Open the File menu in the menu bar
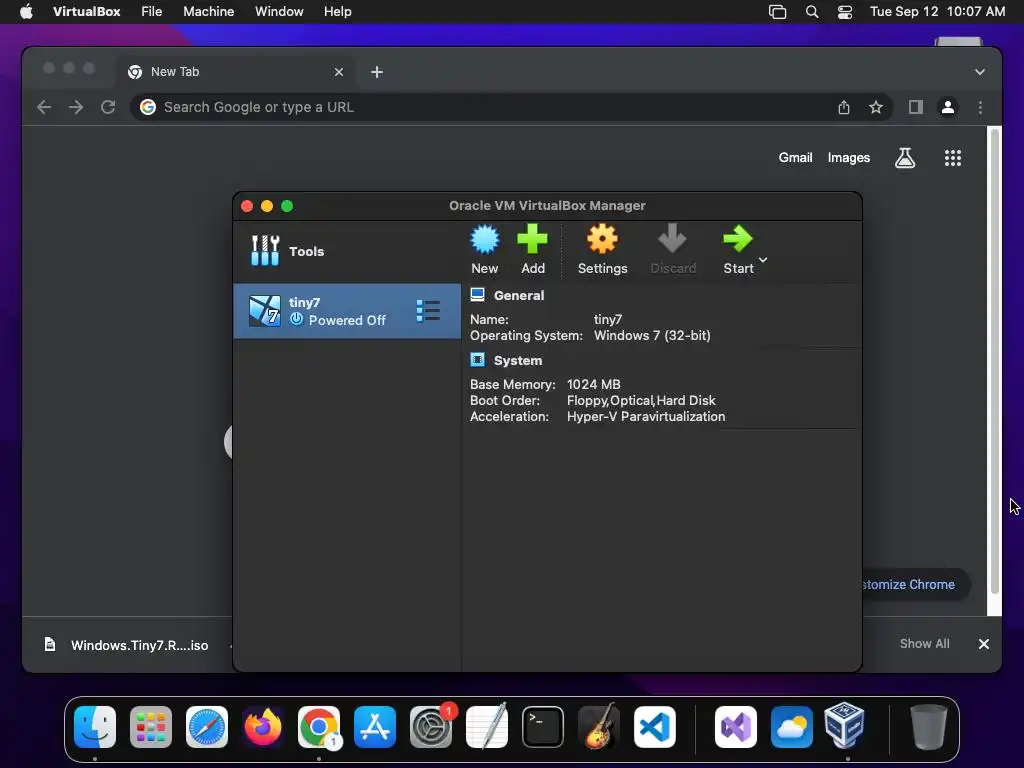 152,12
